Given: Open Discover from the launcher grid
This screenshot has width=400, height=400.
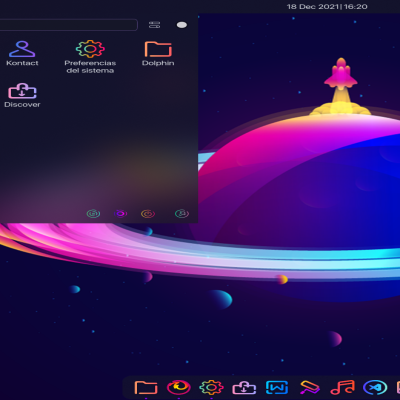Looking at the screenshot, I should (22, 95).
